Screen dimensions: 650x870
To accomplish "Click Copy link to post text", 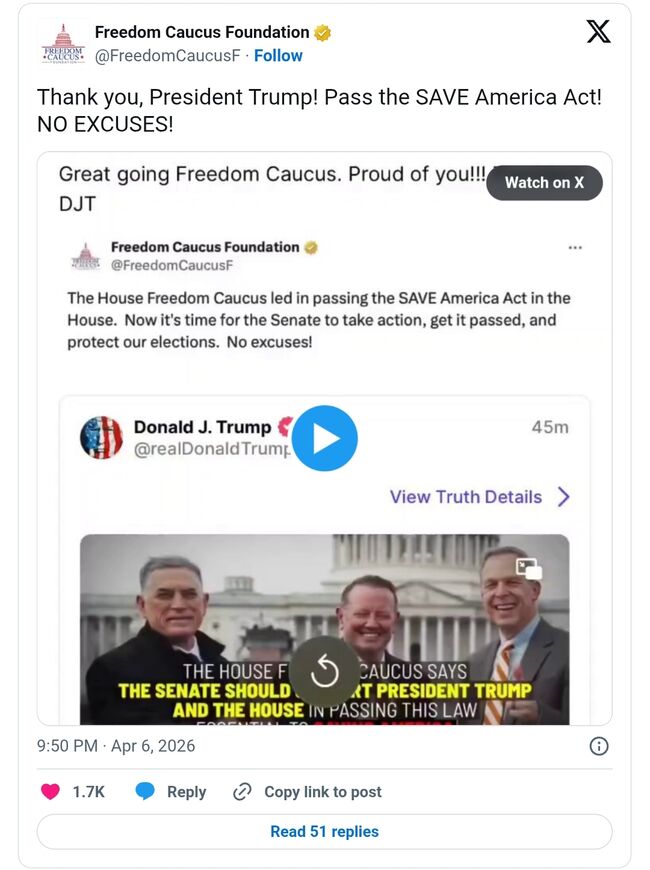I will tap(323, 792).
